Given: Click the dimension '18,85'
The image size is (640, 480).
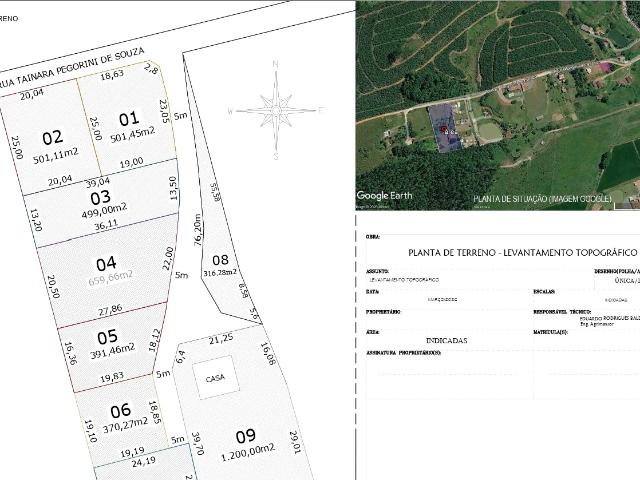Looking at the screenshot, I should [155, 412].
